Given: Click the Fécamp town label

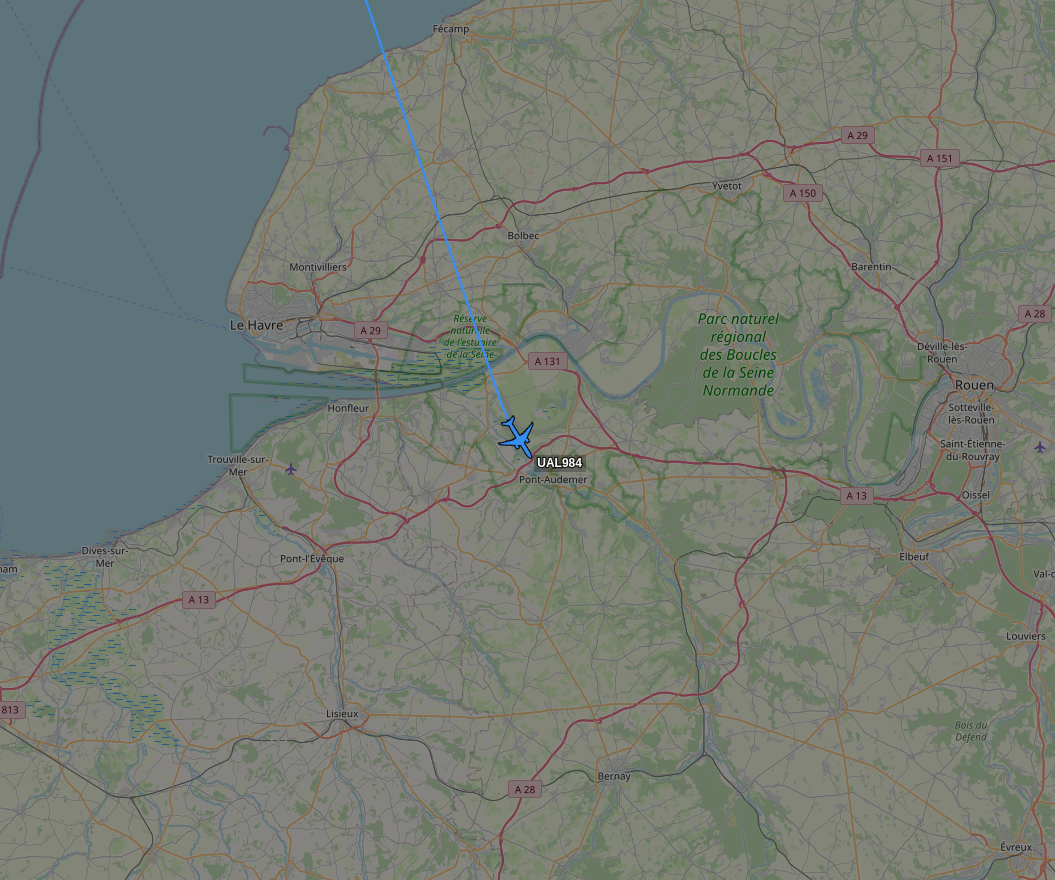Looking at the screenshot, I should tap(451, 29).
